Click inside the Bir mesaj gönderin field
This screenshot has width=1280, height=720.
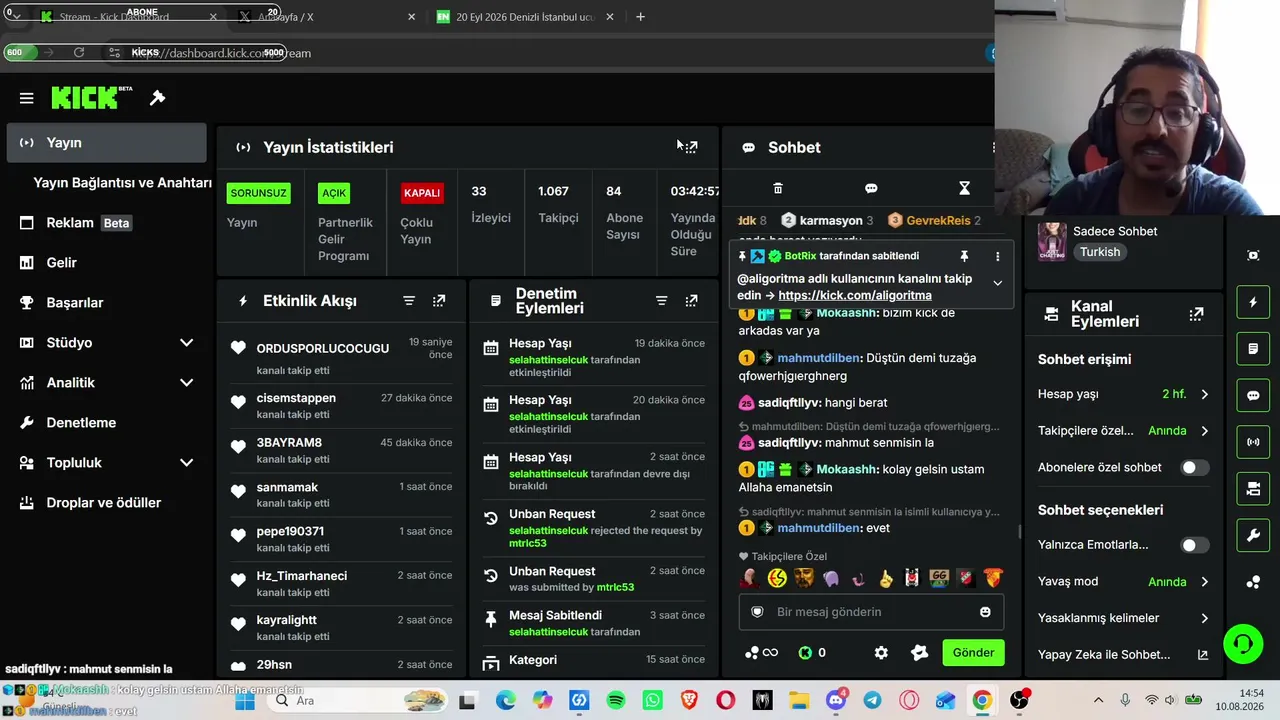(x=871, y=612)
